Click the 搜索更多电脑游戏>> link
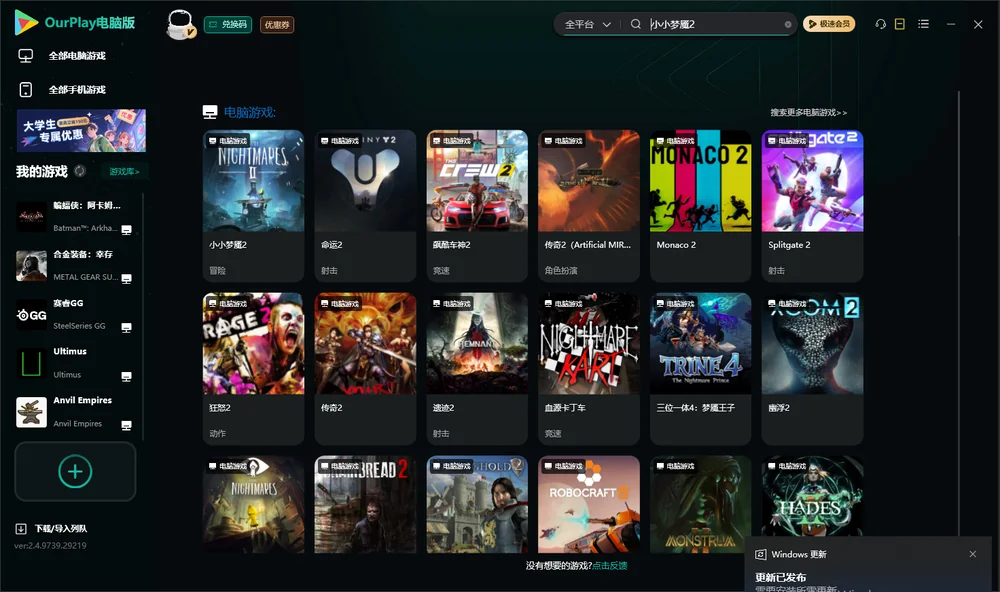 click(808, 112)
